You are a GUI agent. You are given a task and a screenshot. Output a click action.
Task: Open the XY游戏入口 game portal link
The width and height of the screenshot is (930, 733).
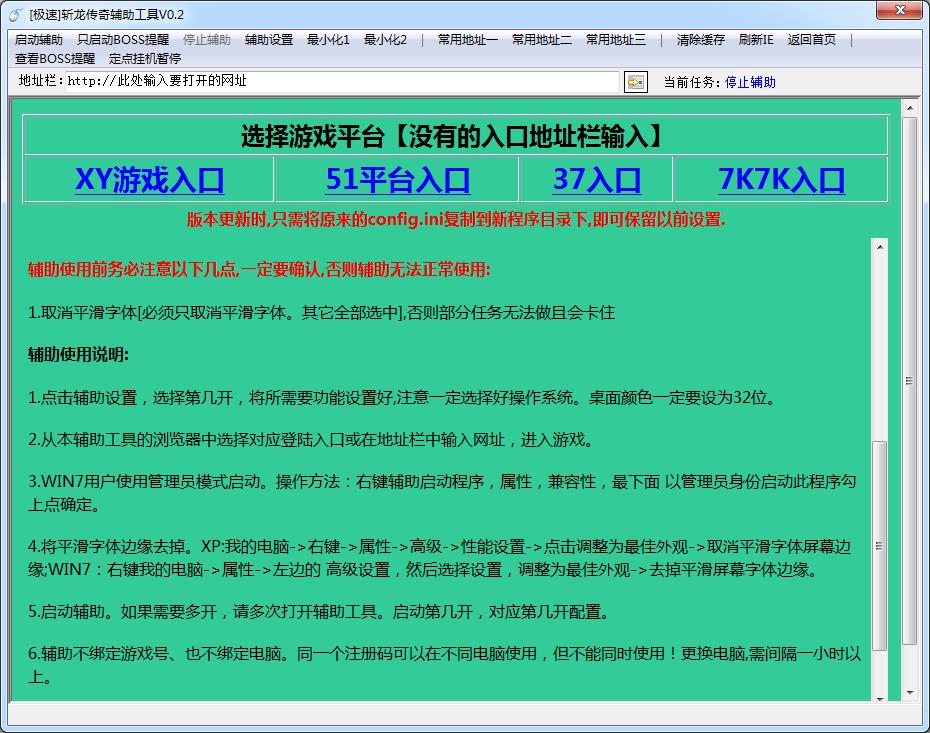click(x=148, y=182)
